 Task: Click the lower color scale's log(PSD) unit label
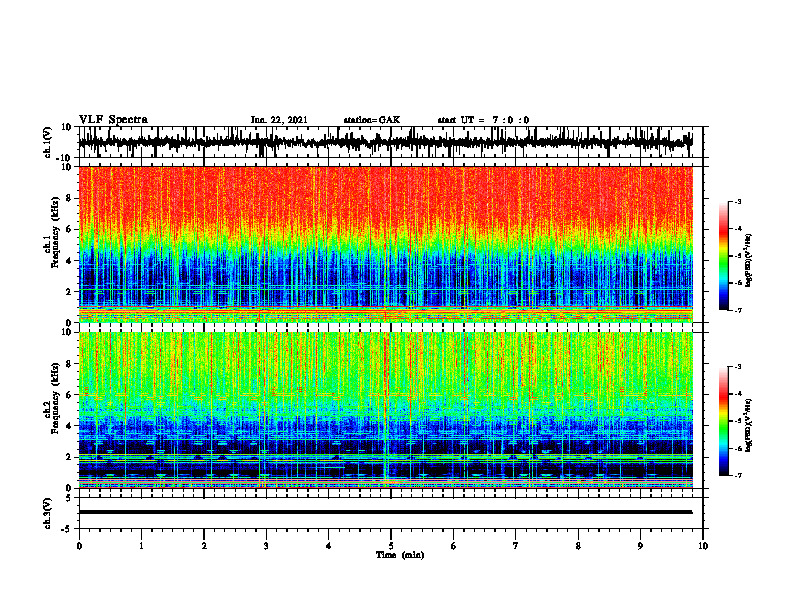click(749, 425)
